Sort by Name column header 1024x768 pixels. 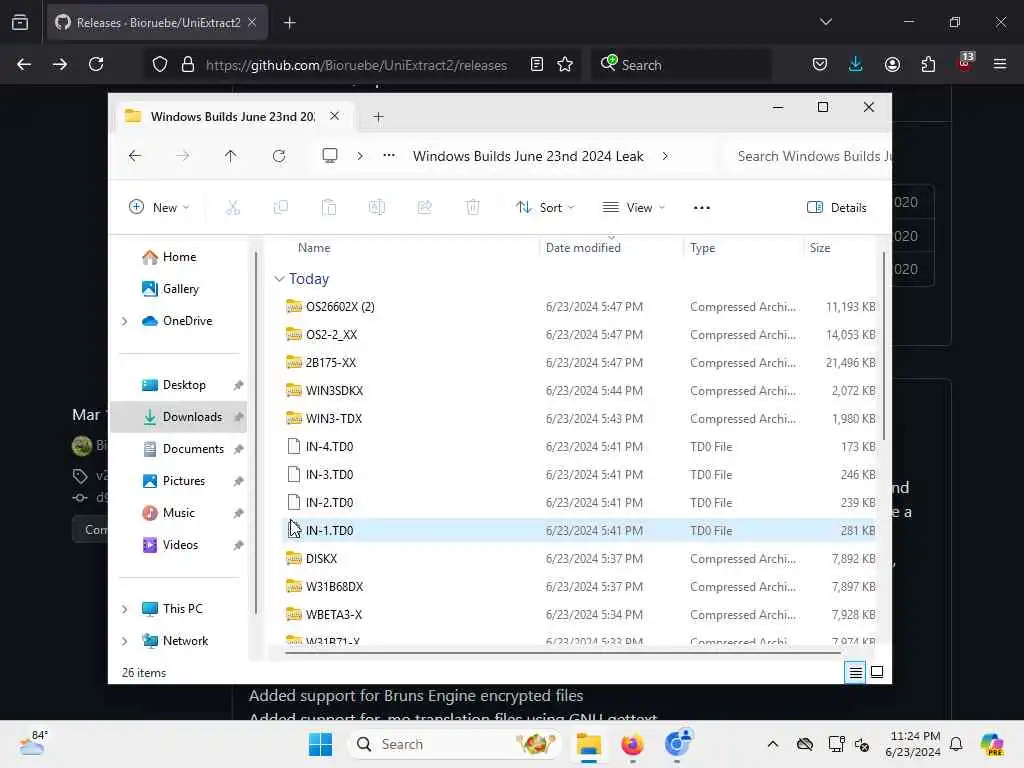click(313, 248)
